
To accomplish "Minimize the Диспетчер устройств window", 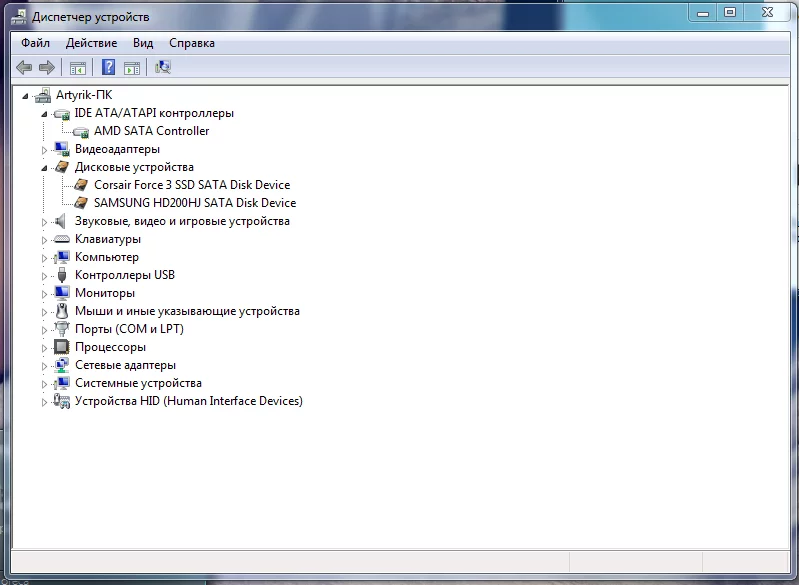I will pyautogui.click(x=703, y=13).
